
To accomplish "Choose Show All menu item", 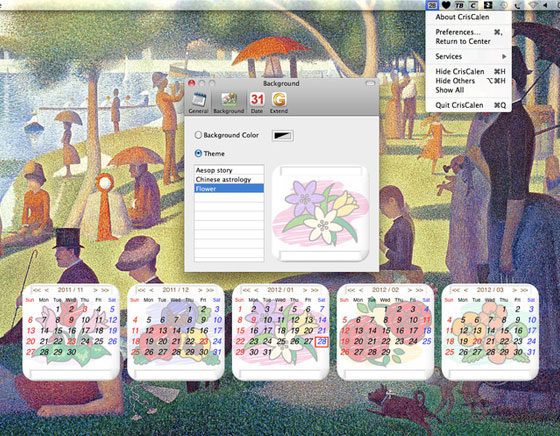I will [469, 90].
